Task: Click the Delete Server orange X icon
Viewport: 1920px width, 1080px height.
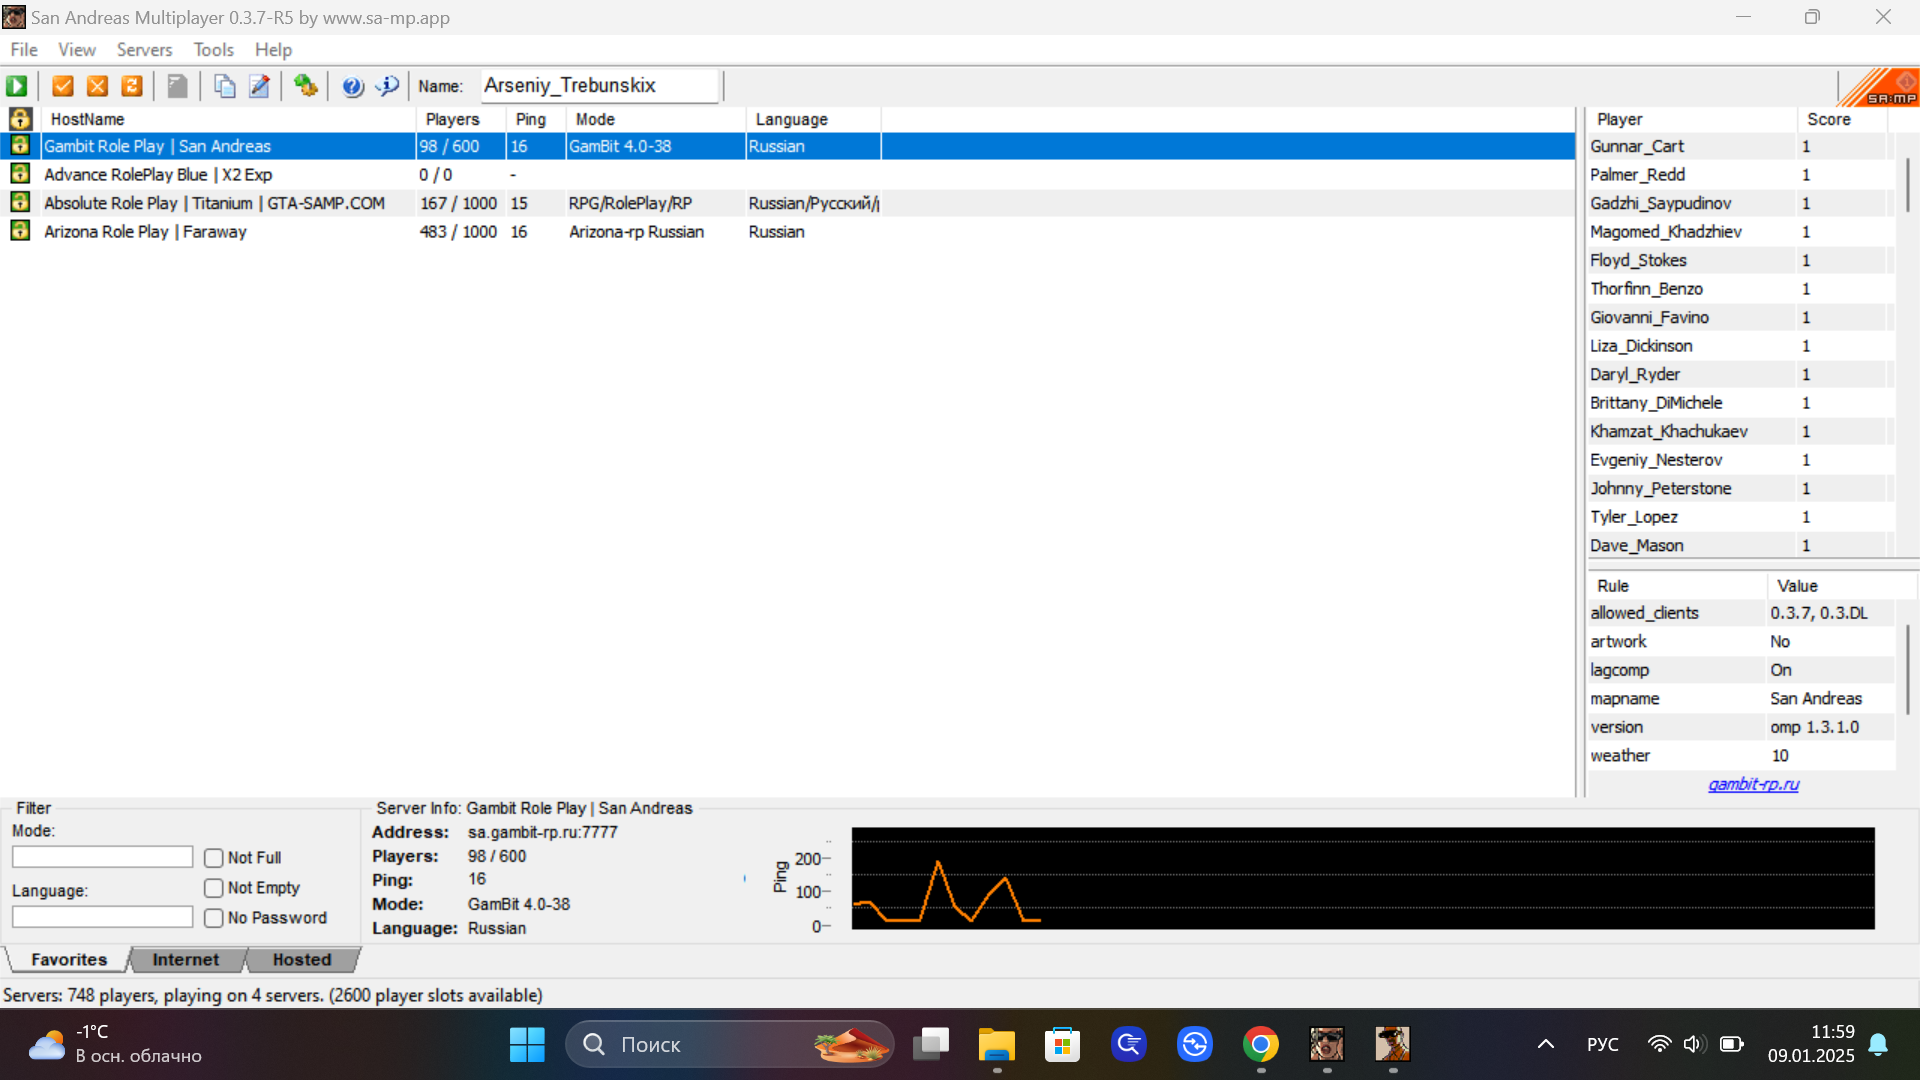Action: click(x=97, y=86)
